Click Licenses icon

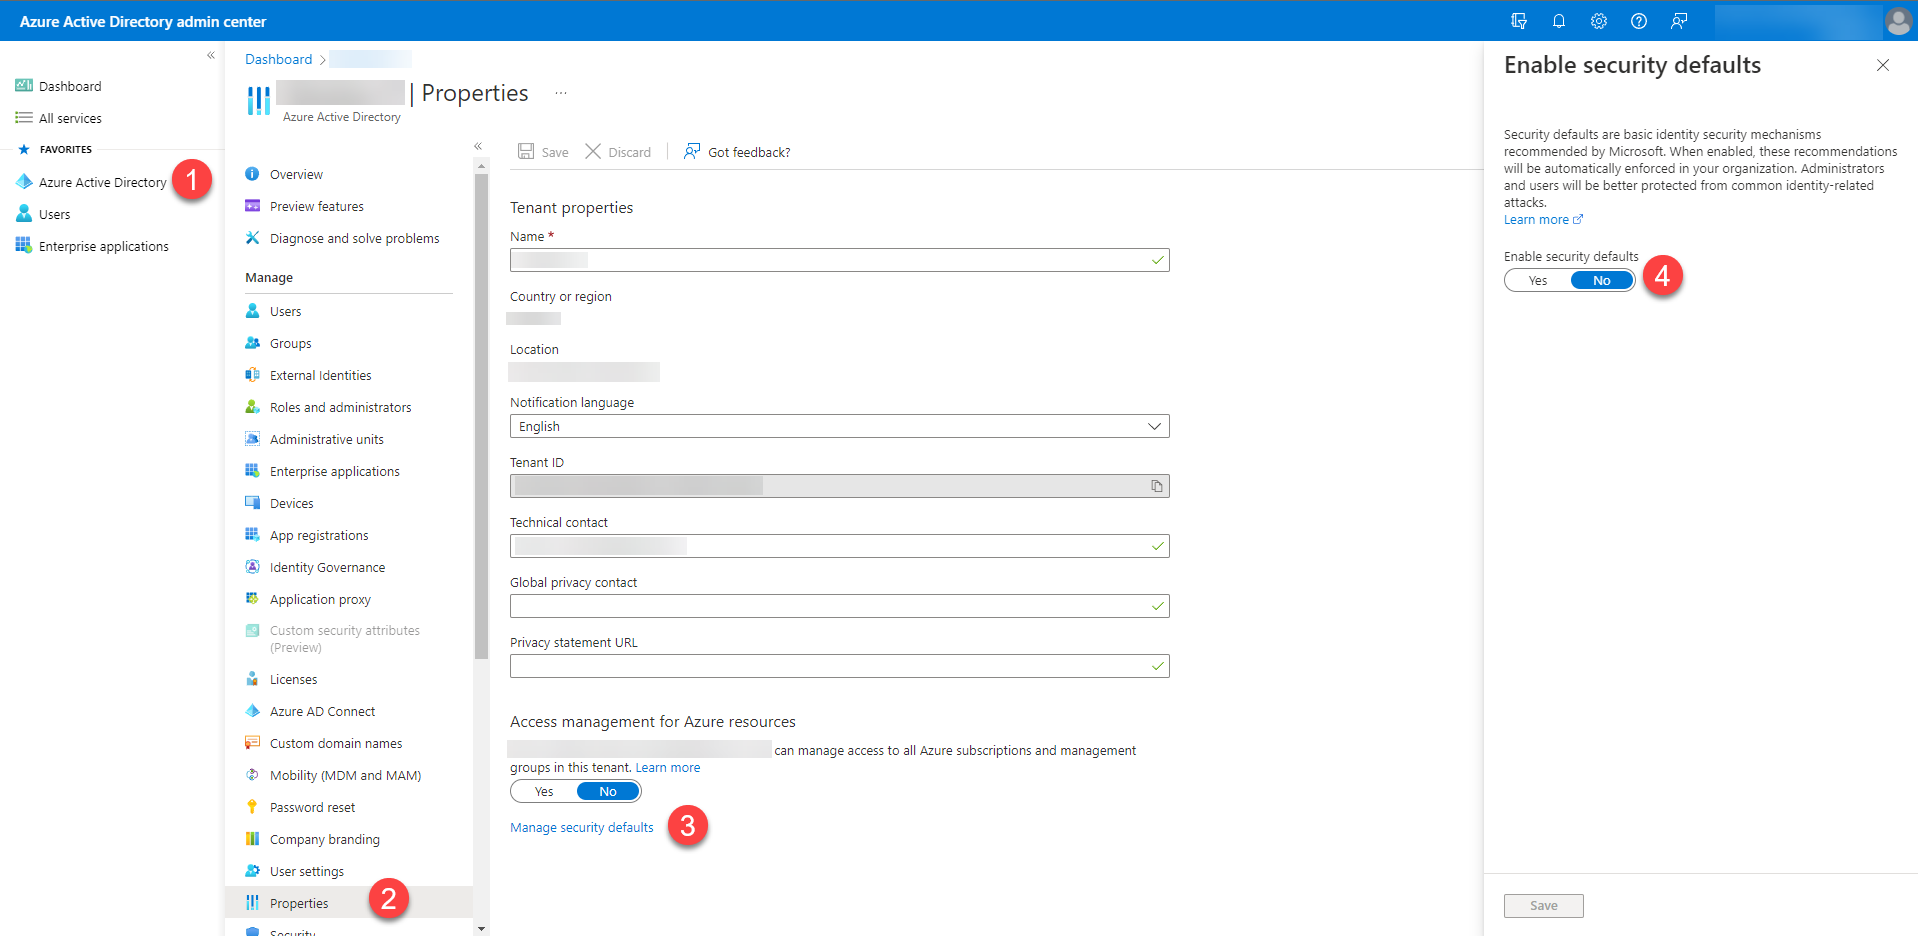pos(253,679)
